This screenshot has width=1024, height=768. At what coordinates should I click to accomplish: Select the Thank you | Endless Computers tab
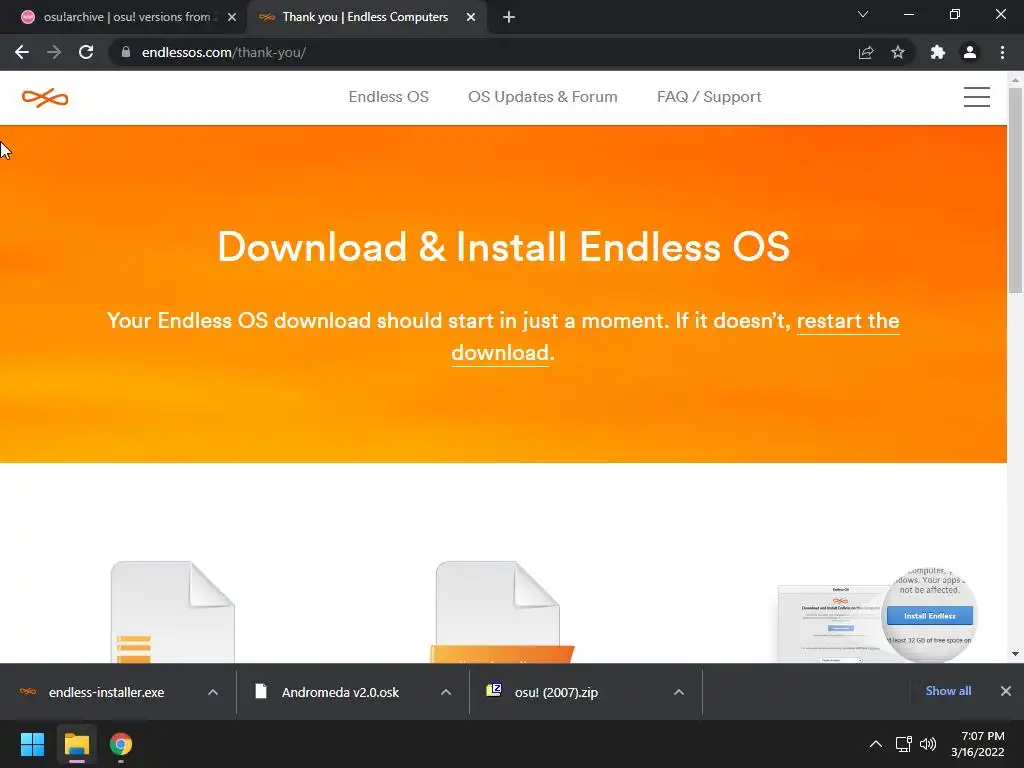(366, 17)
